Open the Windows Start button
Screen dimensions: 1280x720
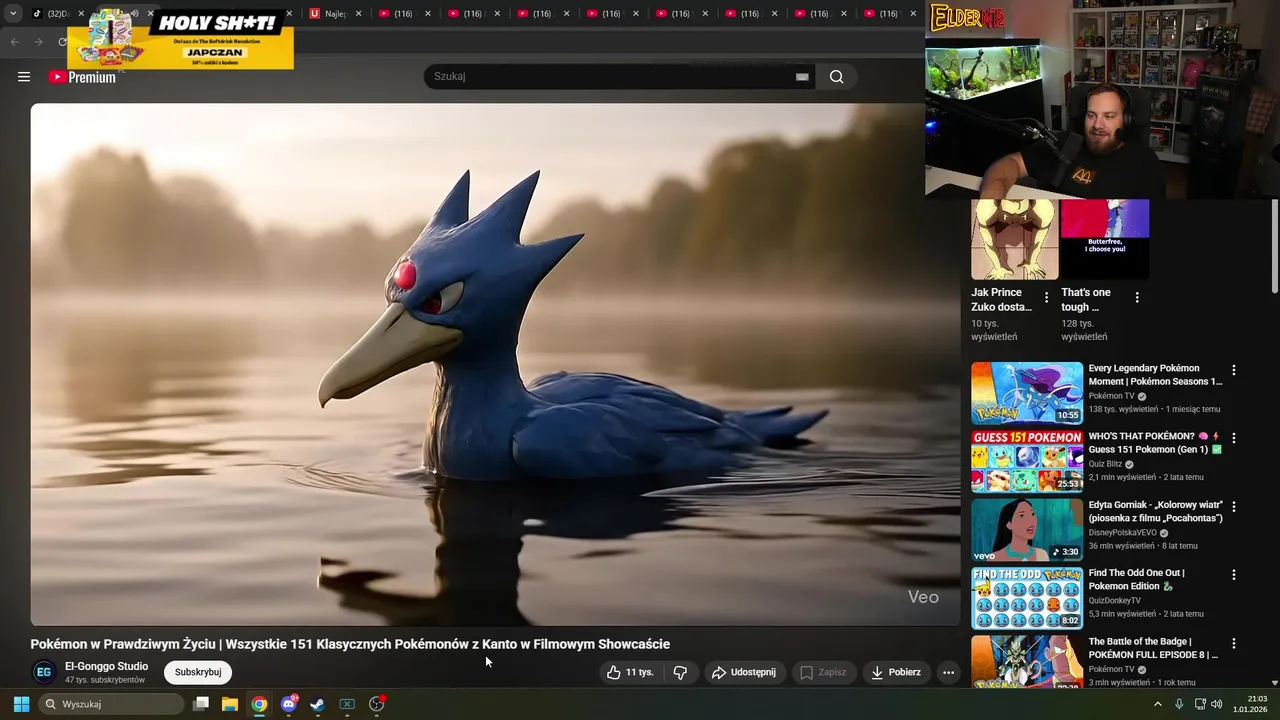click(x=21, y=704)
